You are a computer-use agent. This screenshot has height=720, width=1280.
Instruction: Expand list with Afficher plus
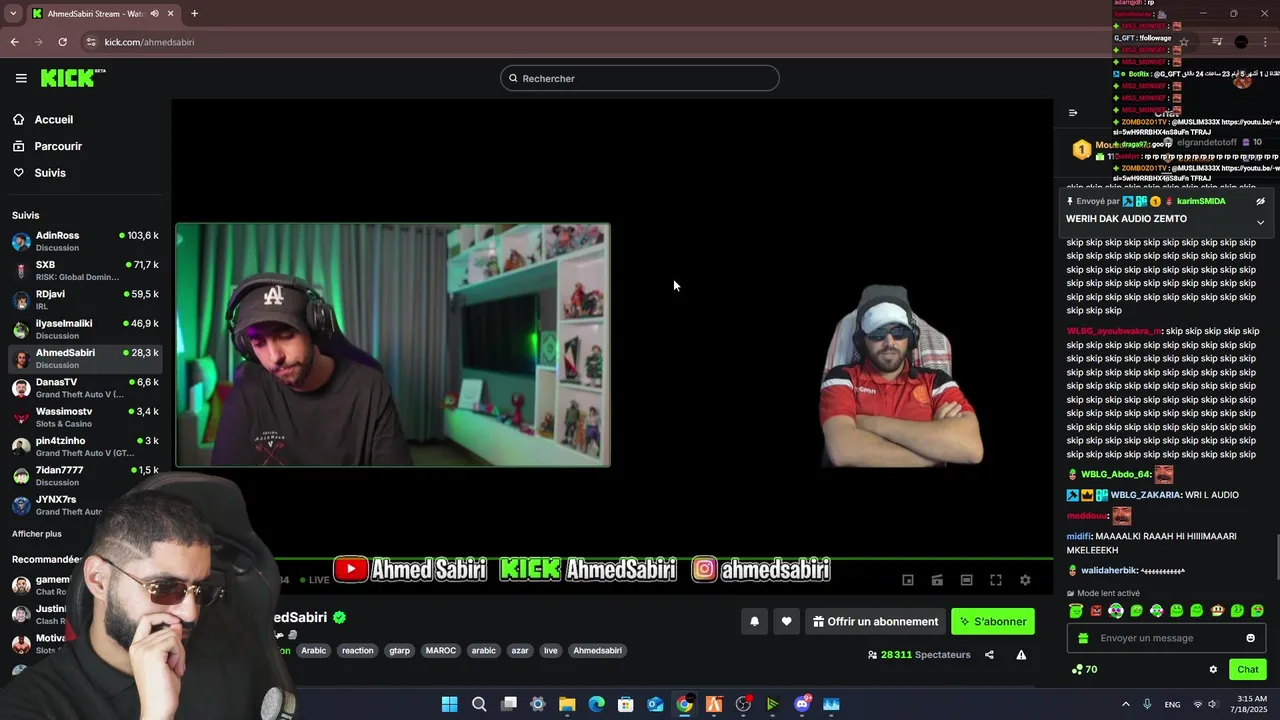[x=37, y=534]
